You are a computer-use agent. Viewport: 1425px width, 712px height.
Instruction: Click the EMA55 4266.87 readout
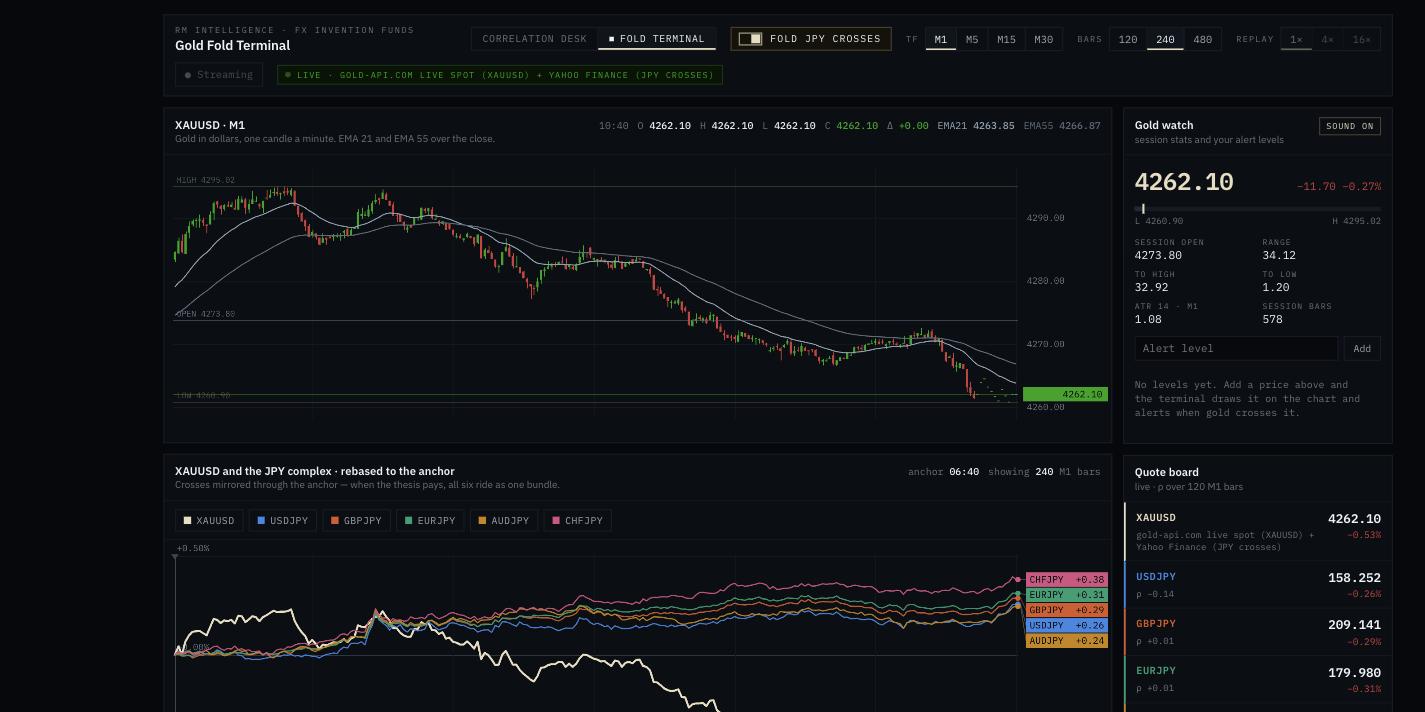[1062, 126]
